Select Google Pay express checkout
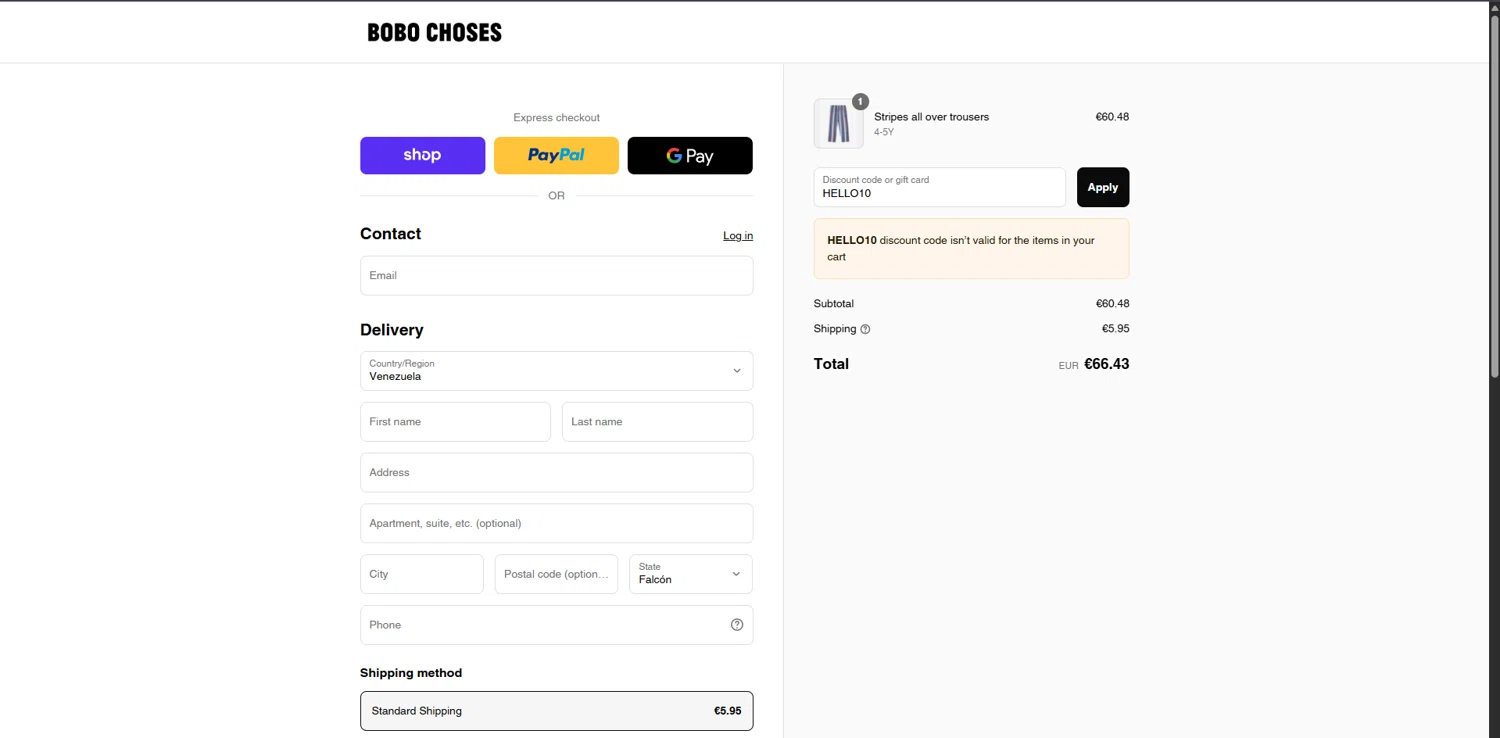Image resolution: width=1500 pixels, height=738 pixels. pyautogui.click(x=690, y=155)
